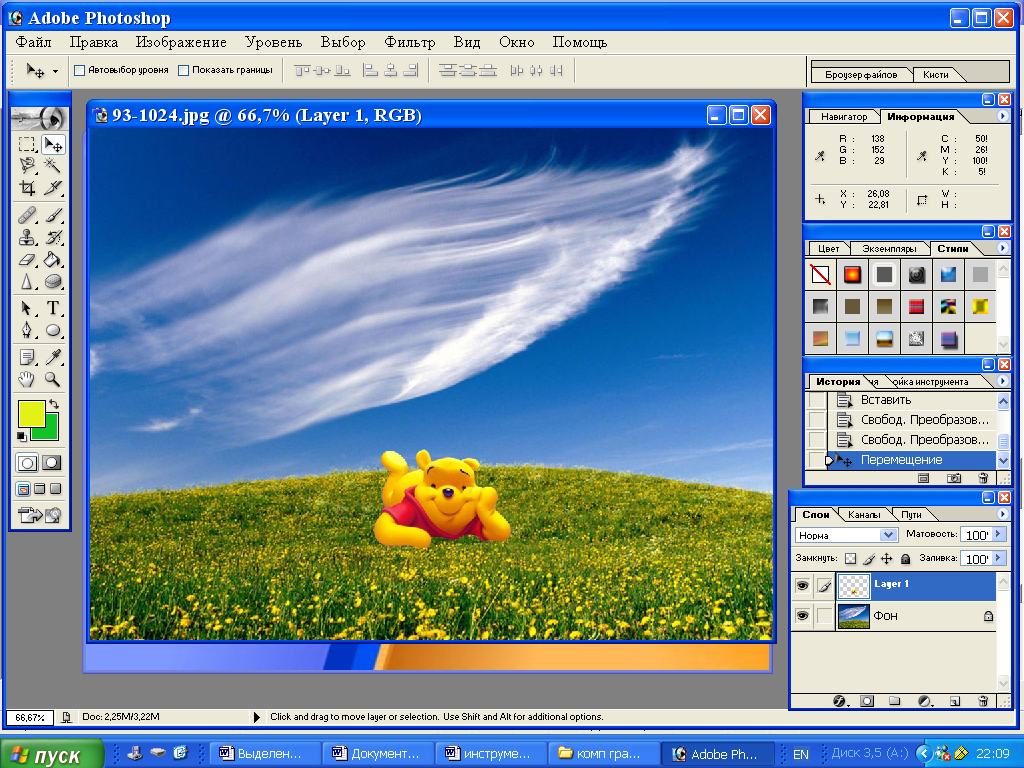Image resolution: width=1024 pixels, height=768 pixels.
Task: Switch to Quick Mask mode
Action: coord(52,463)
